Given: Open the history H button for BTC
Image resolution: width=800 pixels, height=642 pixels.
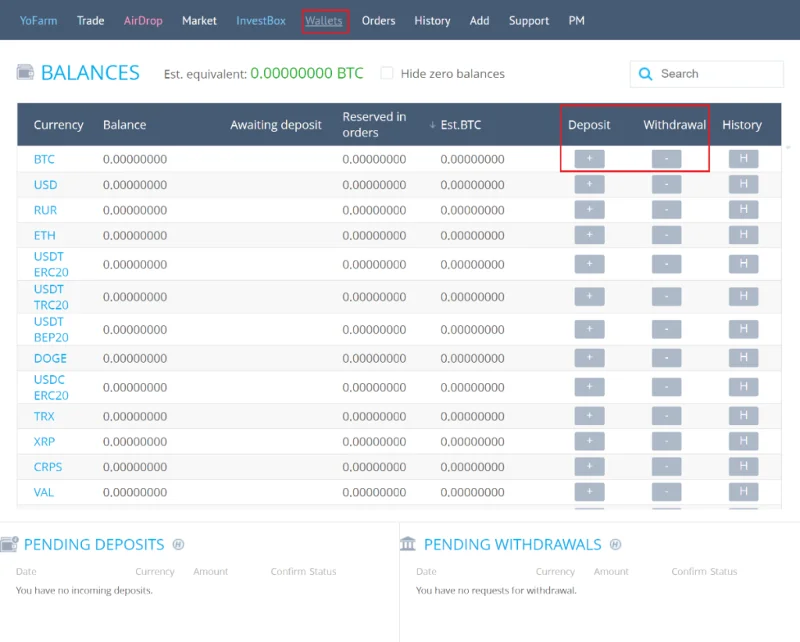Looking at the screenshot, I should pos(743,159).
